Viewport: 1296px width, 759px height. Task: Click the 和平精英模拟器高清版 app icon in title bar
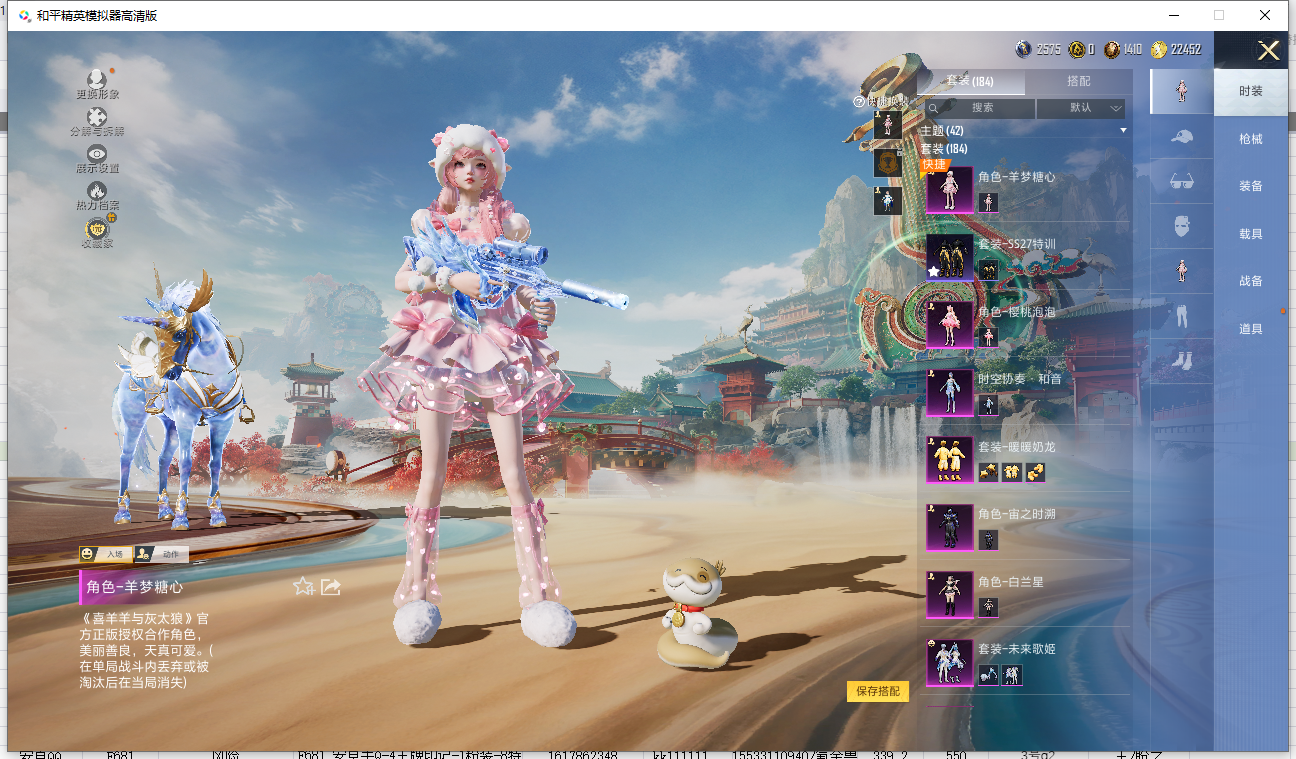pyautogui.click(x=24, y=15)
